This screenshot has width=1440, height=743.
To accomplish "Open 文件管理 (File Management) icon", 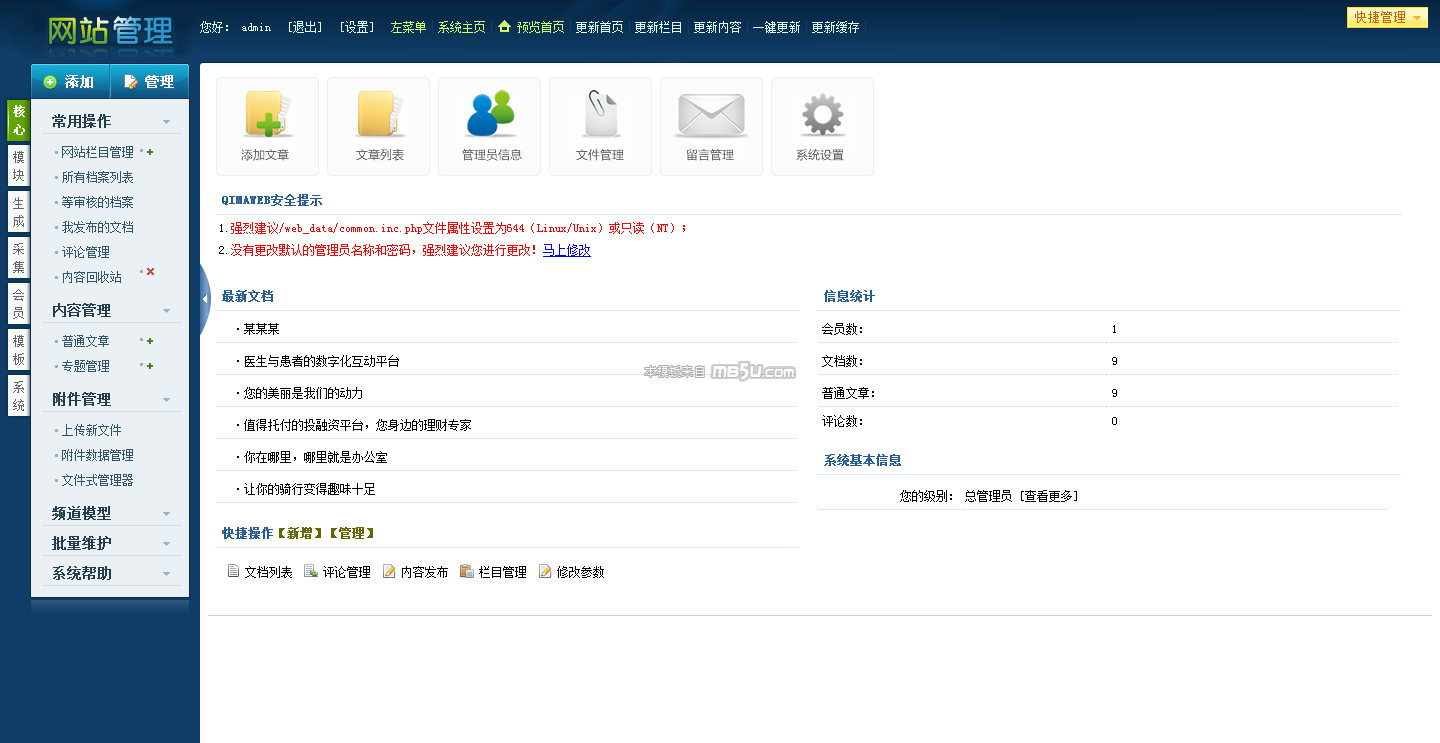I will [600, 126].
